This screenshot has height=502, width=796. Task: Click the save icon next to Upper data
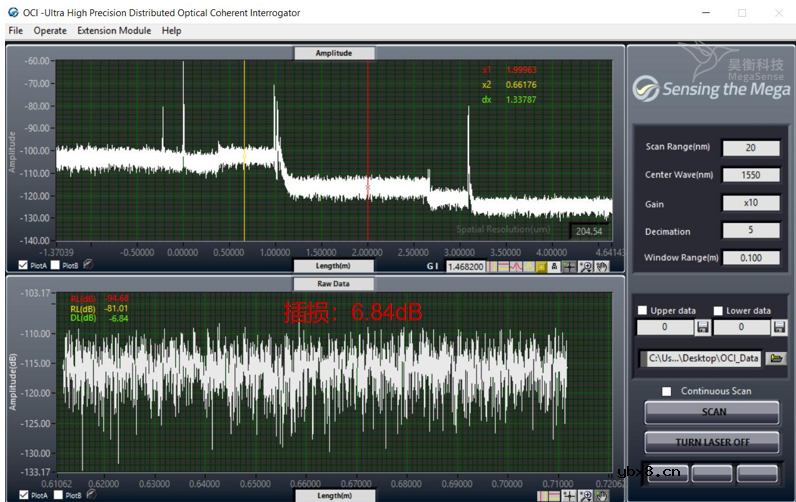703,327
